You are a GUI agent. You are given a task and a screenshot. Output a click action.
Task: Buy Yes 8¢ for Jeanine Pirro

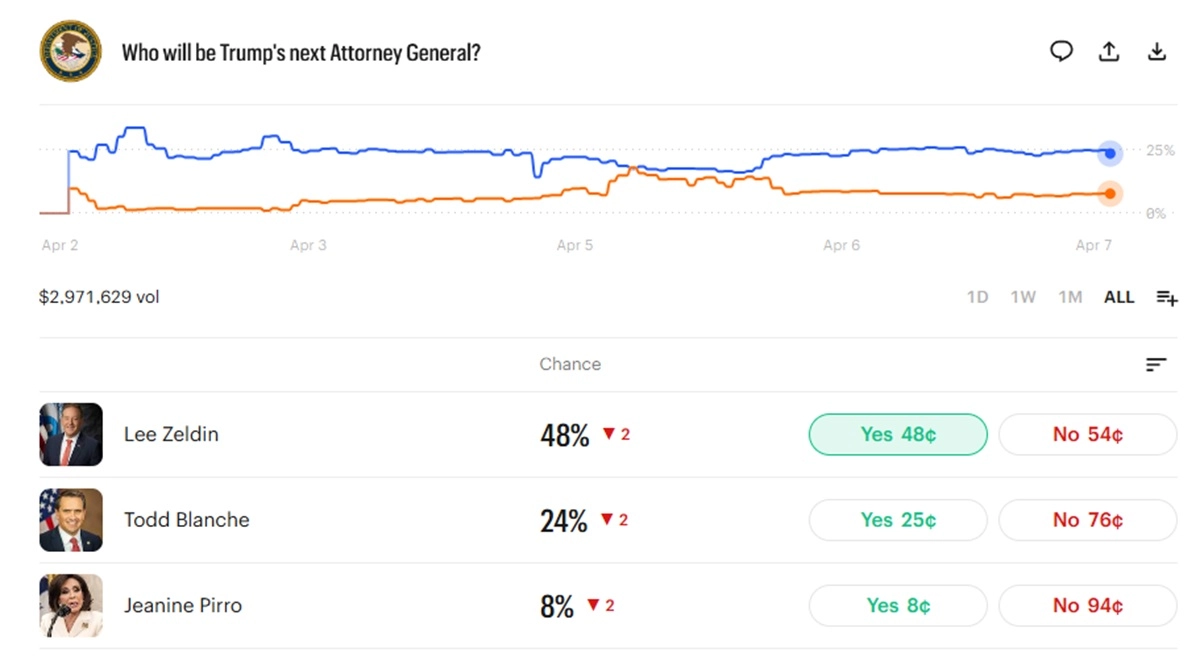[898, 606]
